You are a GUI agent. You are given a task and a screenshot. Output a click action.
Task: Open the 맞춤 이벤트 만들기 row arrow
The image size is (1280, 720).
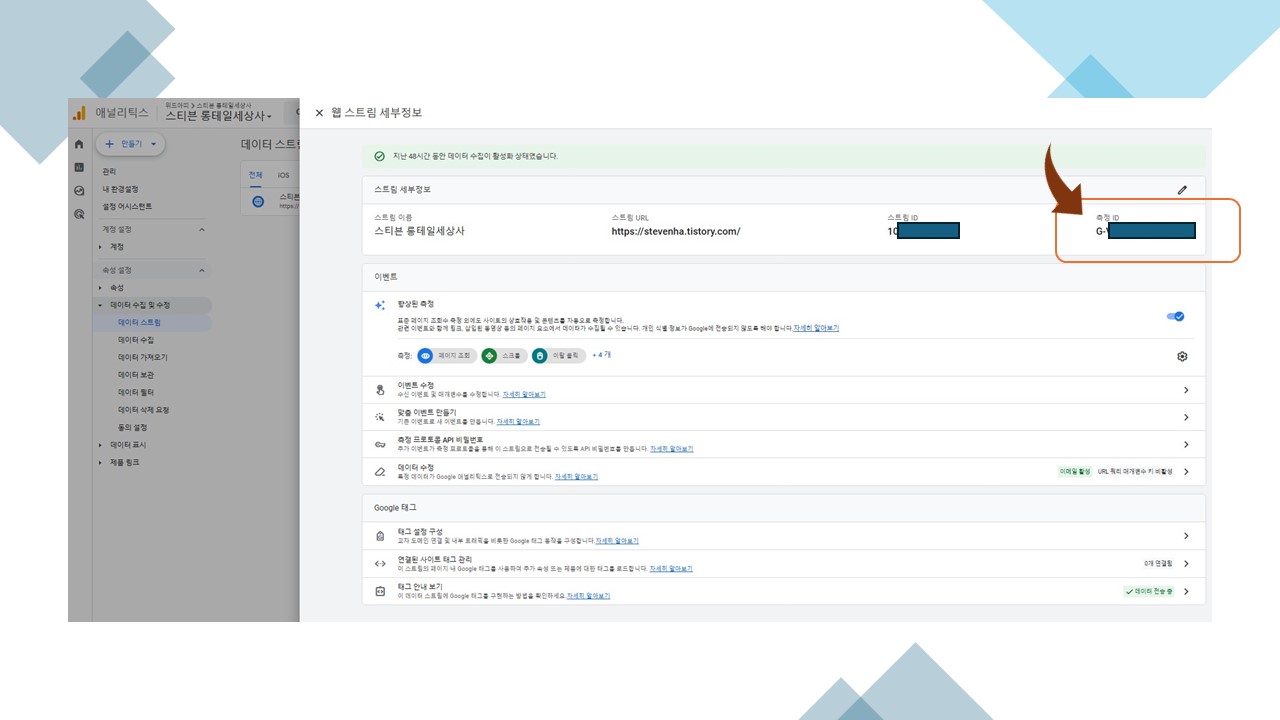coord(1186,417)
